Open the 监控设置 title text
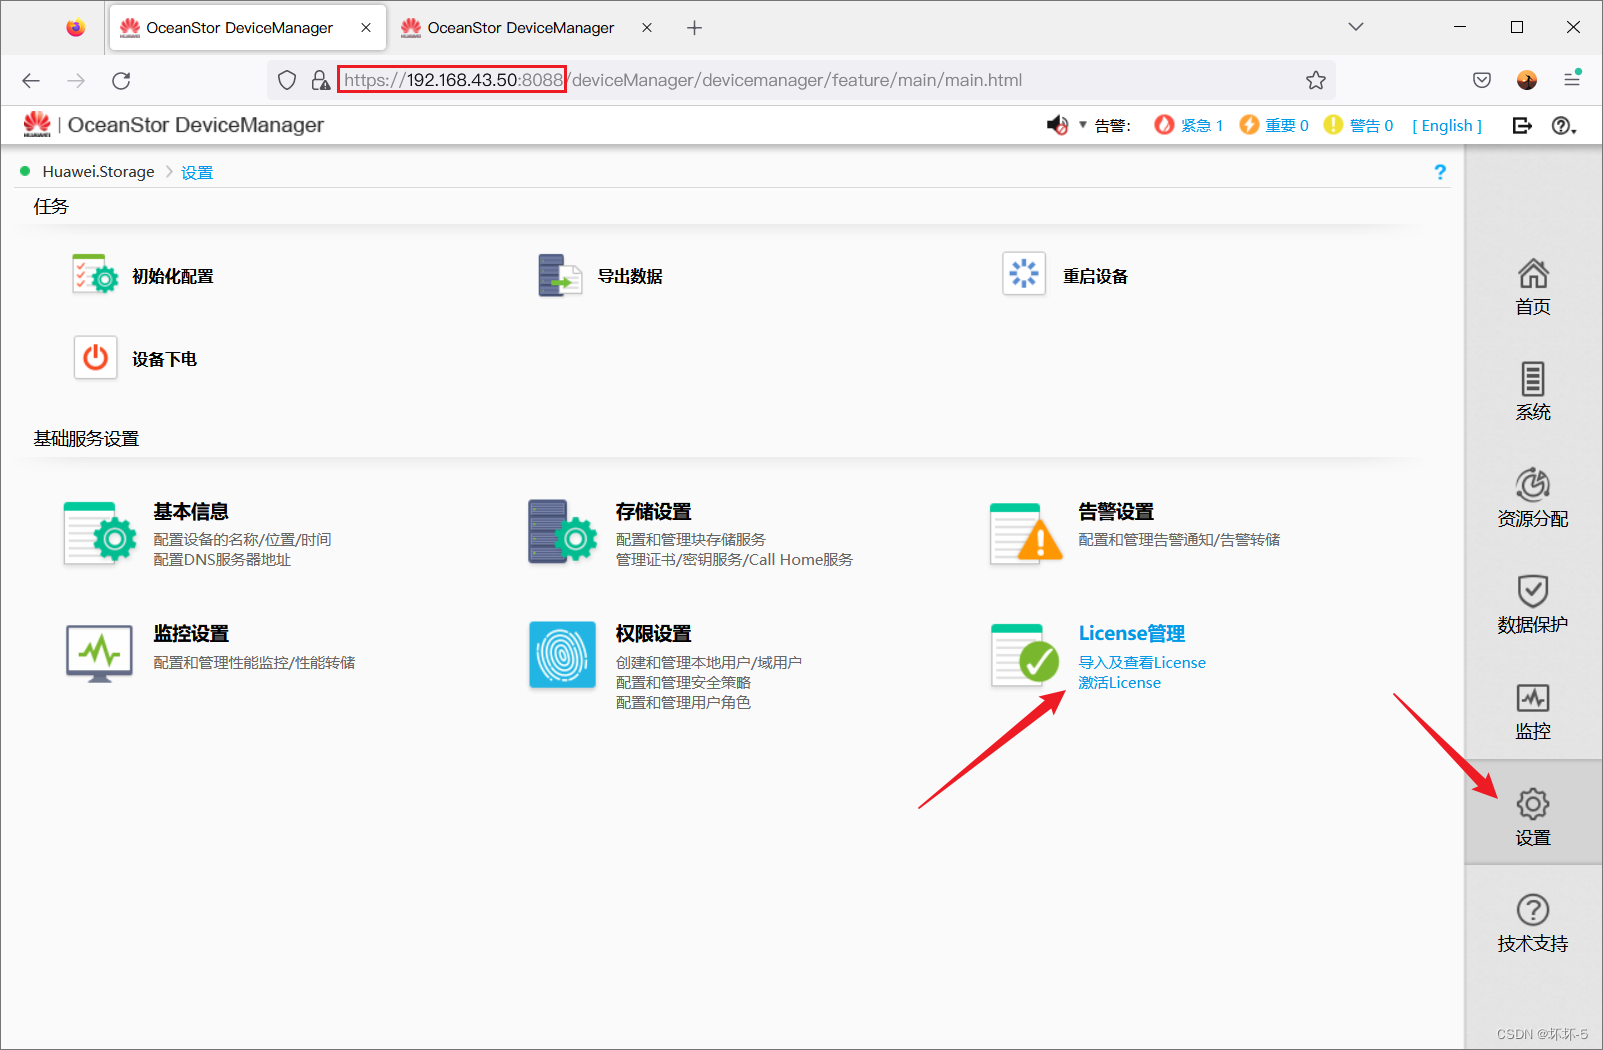The image size is (1603, 1050). pos(191,633)
